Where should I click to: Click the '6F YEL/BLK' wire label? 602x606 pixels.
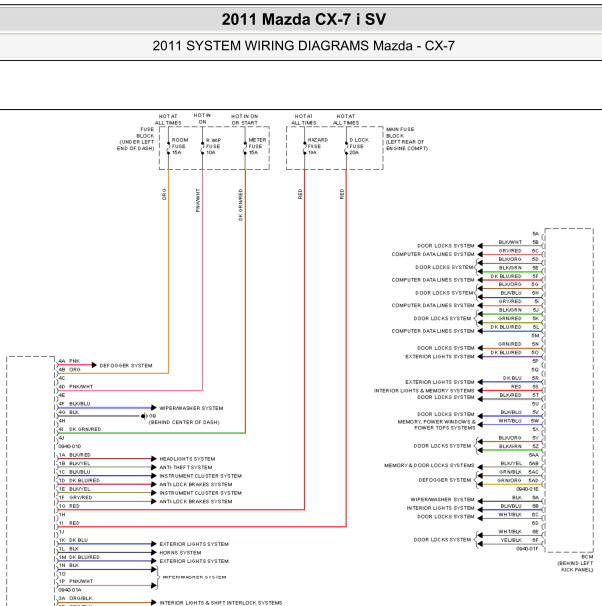pyautogui.click(x=519, y=540)
